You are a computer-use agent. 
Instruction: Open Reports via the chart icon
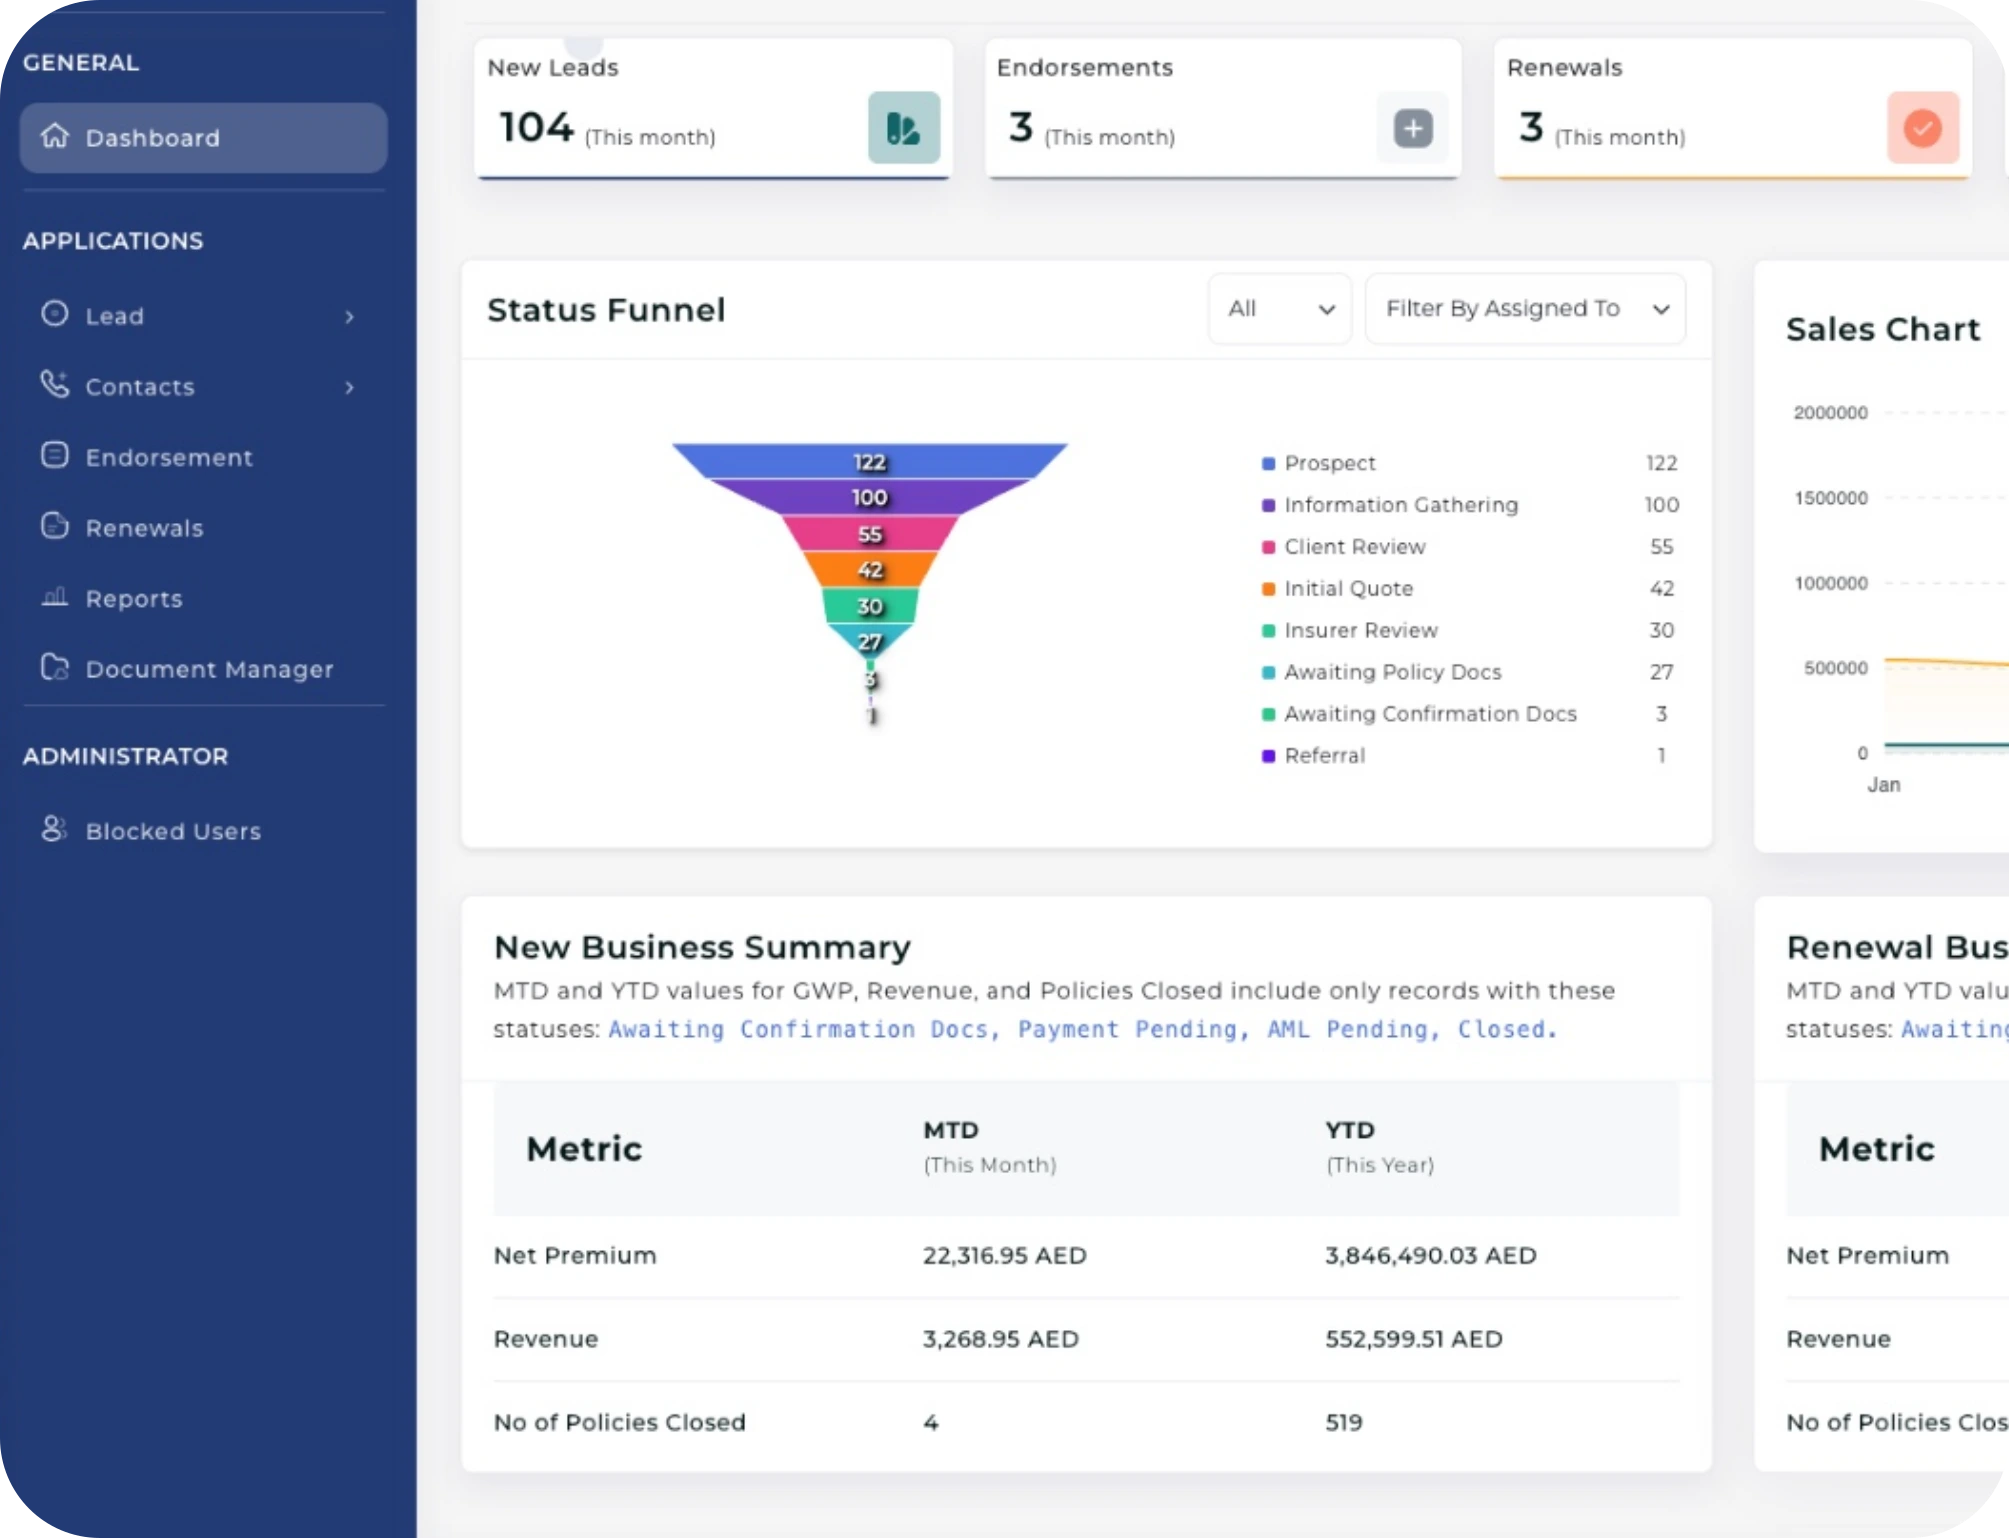(x=54, y=598)
